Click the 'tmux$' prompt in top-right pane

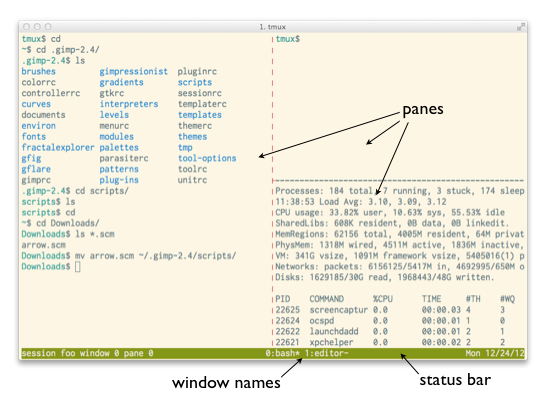pyautogui.click(x=287, y=39)
